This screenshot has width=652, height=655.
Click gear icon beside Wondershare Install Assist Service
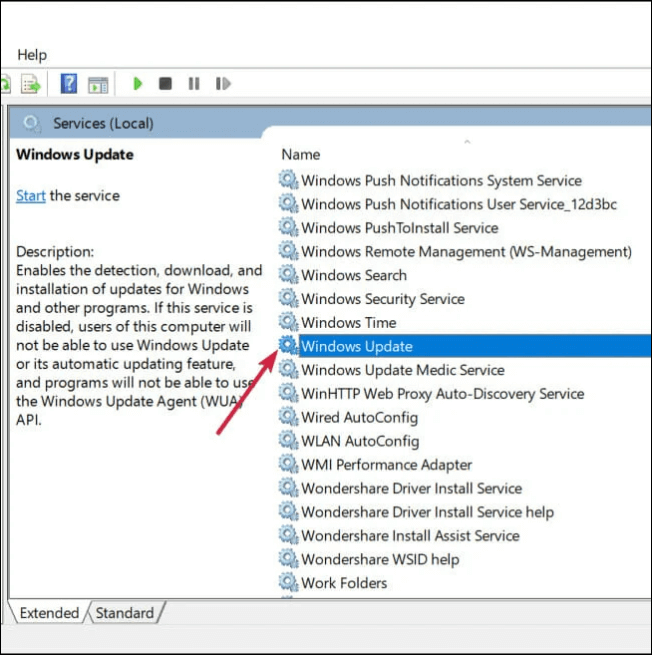(289, 535)
